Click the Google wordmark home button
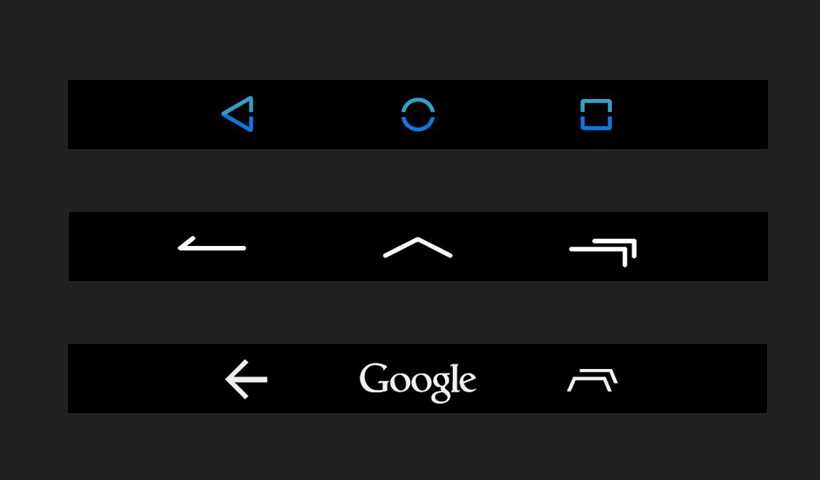 tap(418, 382)
